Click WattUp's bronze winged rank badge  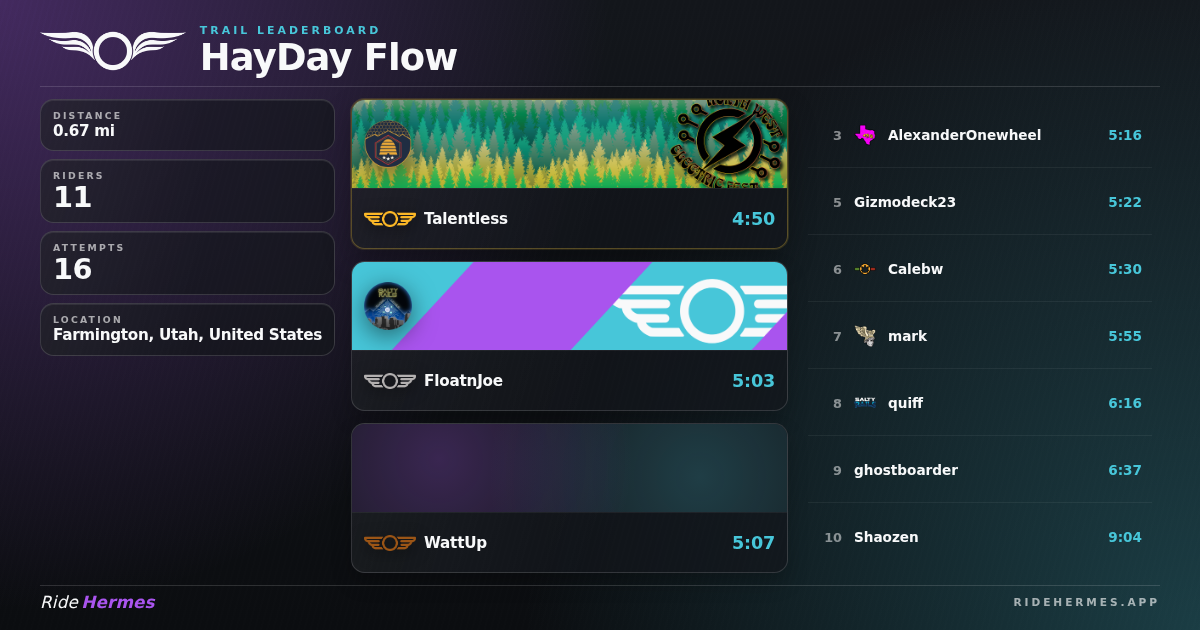pos(390,543)
